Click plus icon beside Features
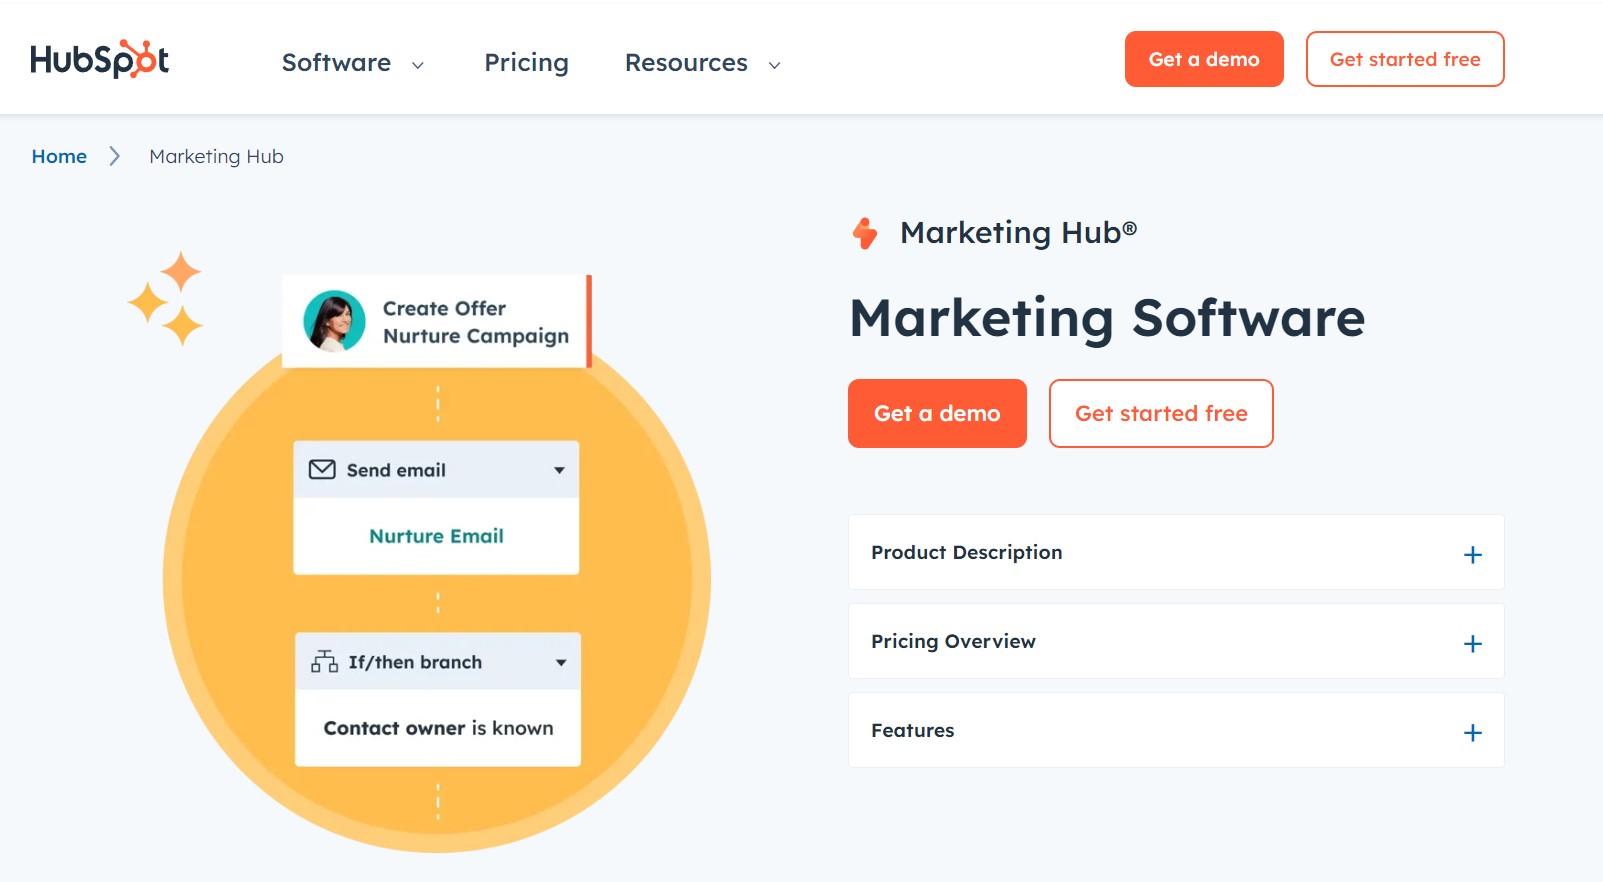The height and width of the screenshot is (882, 1603). point(1473,733)
